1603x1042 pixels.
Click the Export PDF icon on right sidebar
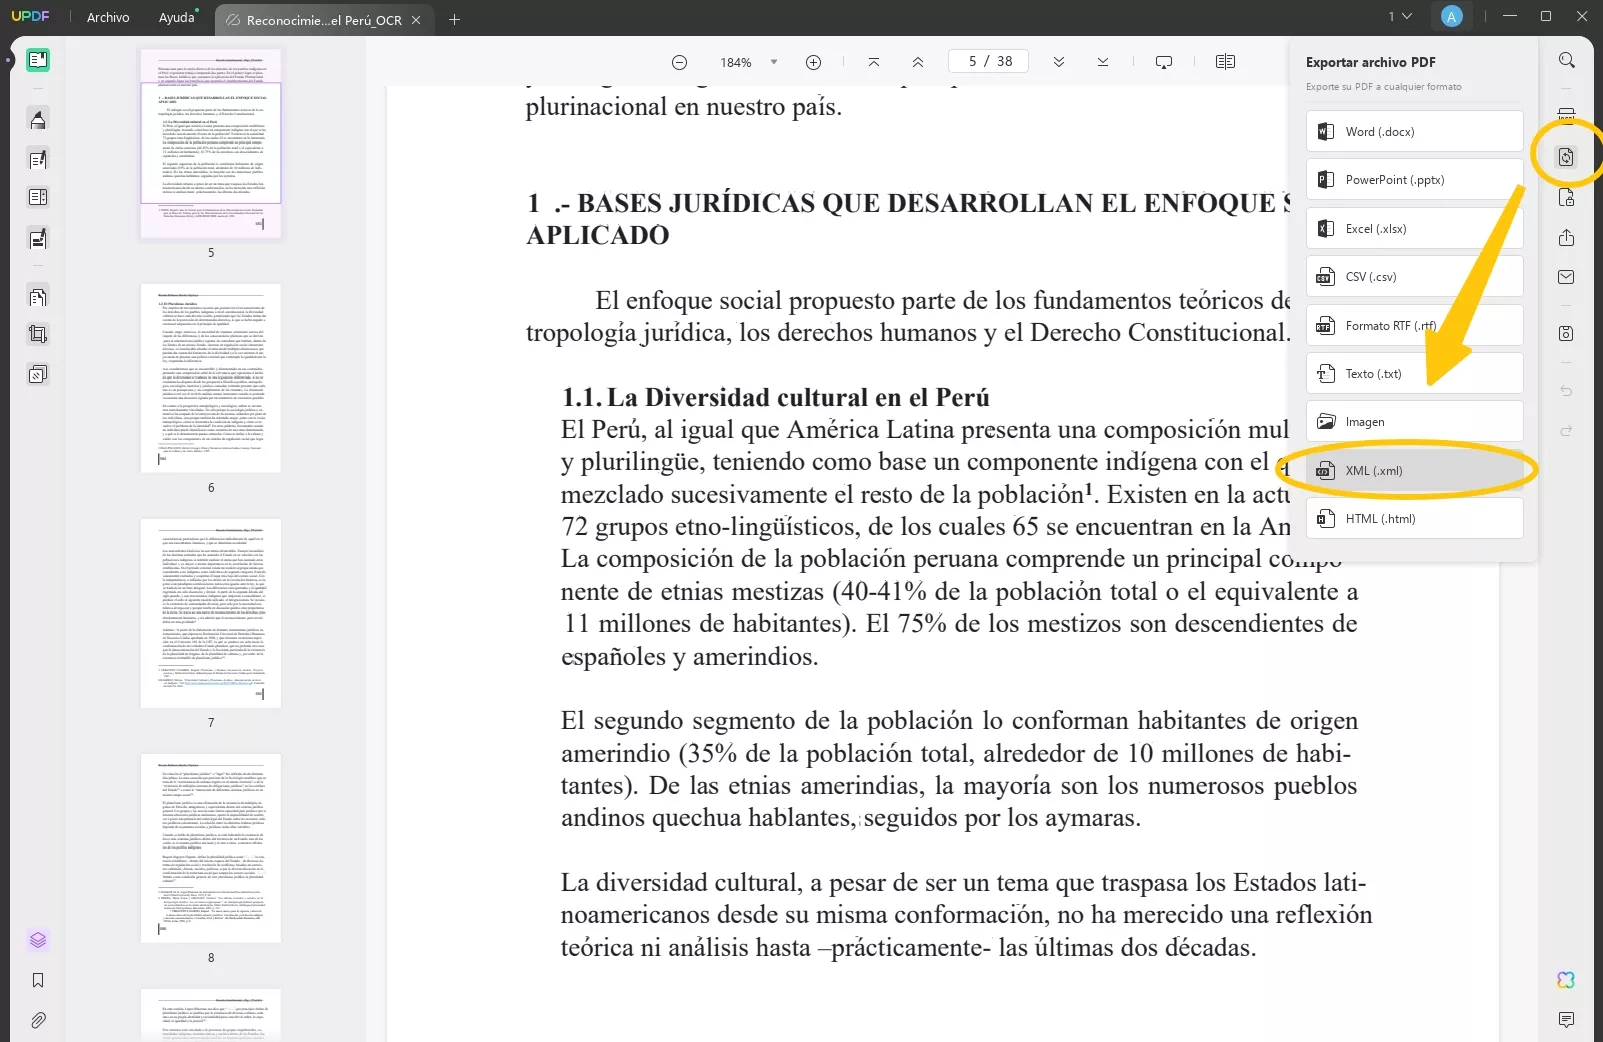pyautogui.click(x=1567, y=157)
